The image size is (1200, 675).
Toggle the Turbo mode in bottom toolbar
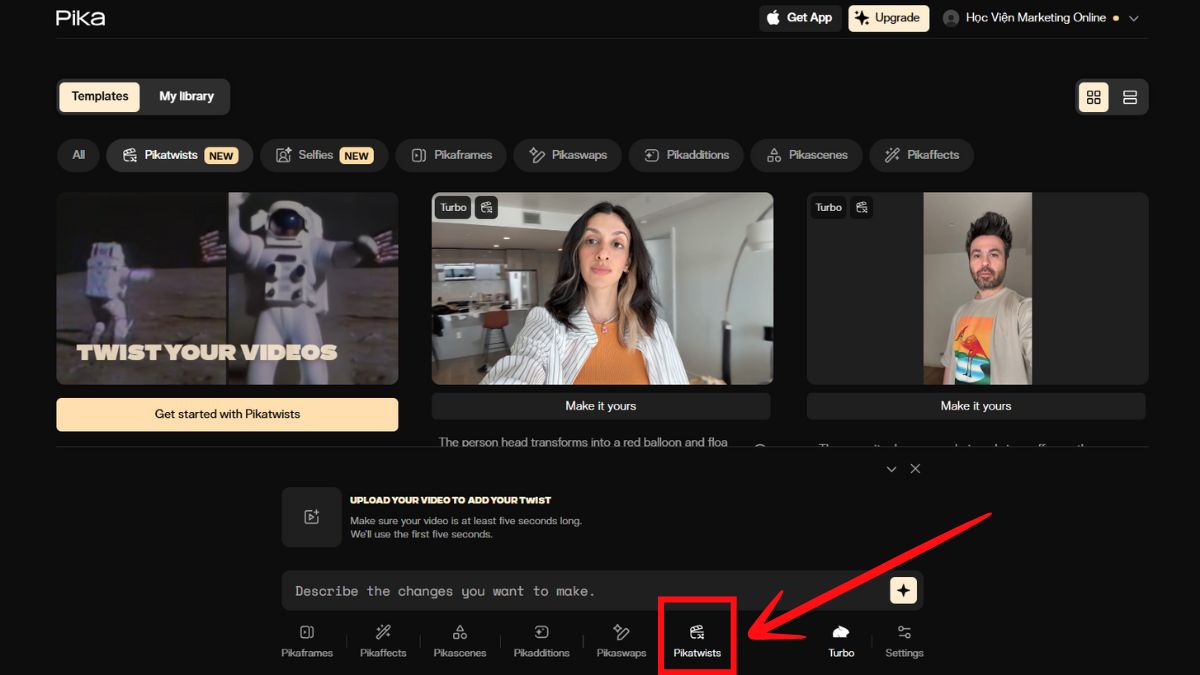click(841, 641)
